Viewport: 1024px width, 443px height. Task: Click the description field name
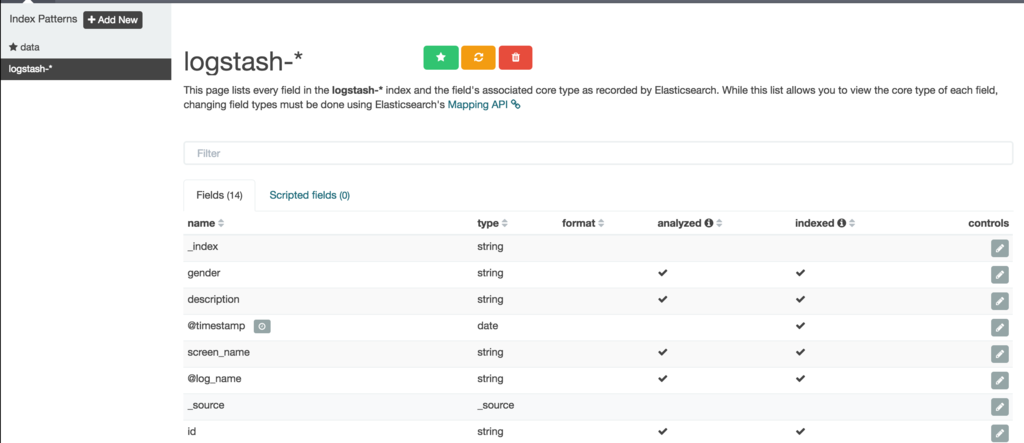point(214,299)
